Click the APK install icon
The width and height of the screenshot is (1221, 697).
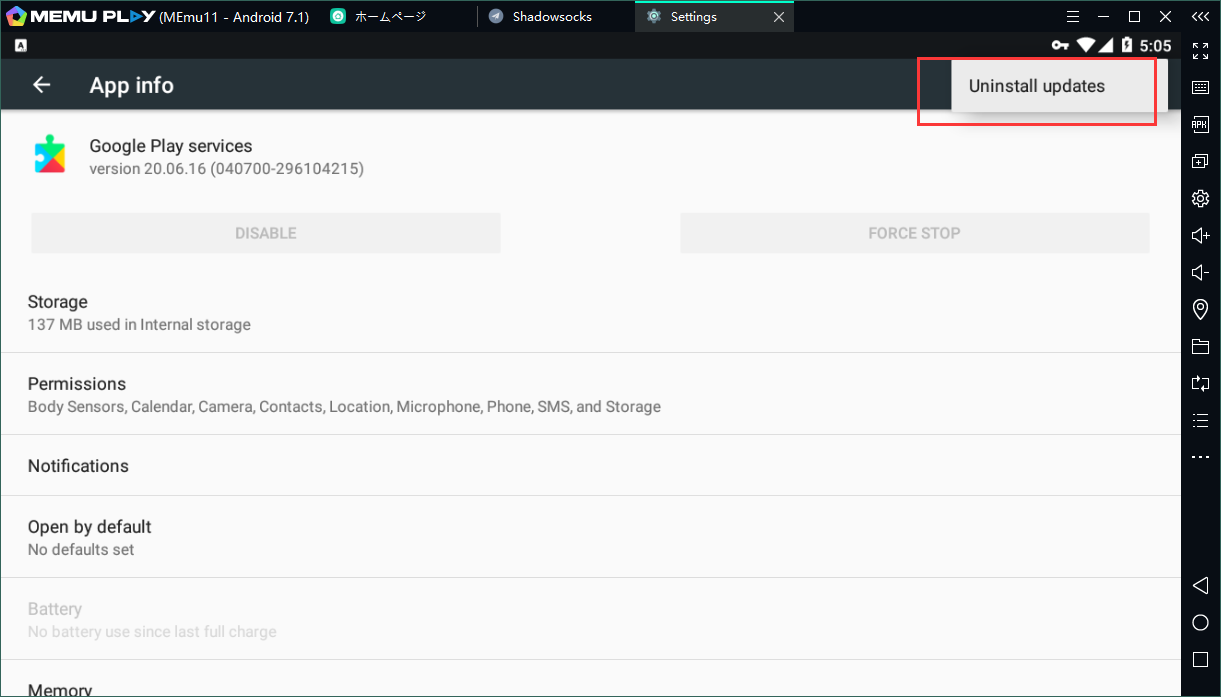(1200, 124)
